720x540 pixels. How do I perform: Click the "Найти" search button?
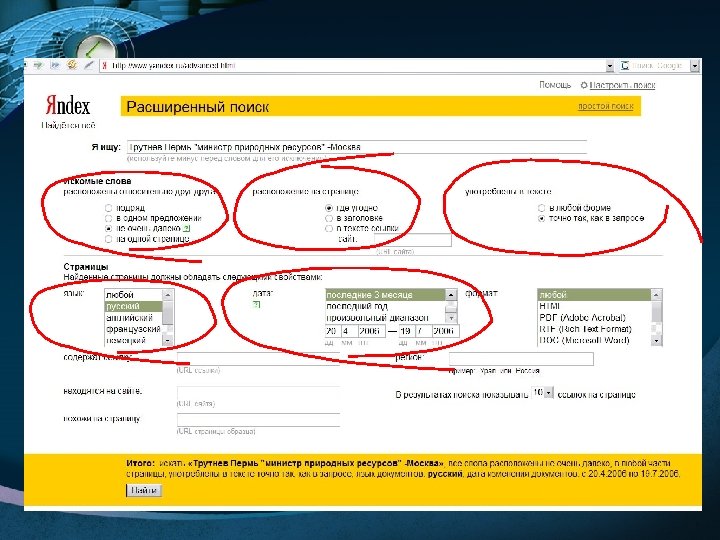pyautogui.click(x=144, y=490)
